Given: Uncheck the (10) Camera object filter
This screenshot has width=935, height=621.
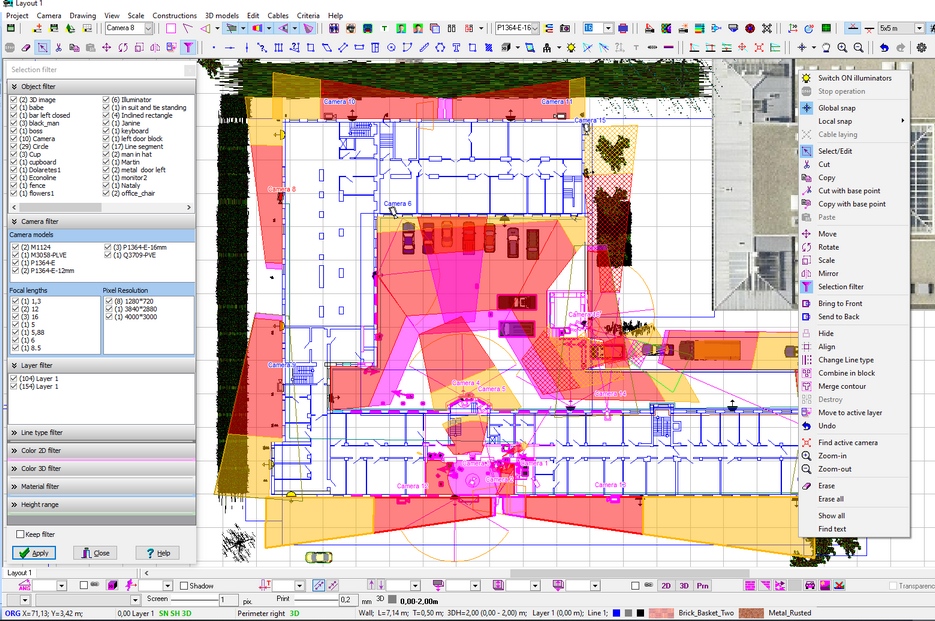Looking at the screenshot, I should click(14, 138).
